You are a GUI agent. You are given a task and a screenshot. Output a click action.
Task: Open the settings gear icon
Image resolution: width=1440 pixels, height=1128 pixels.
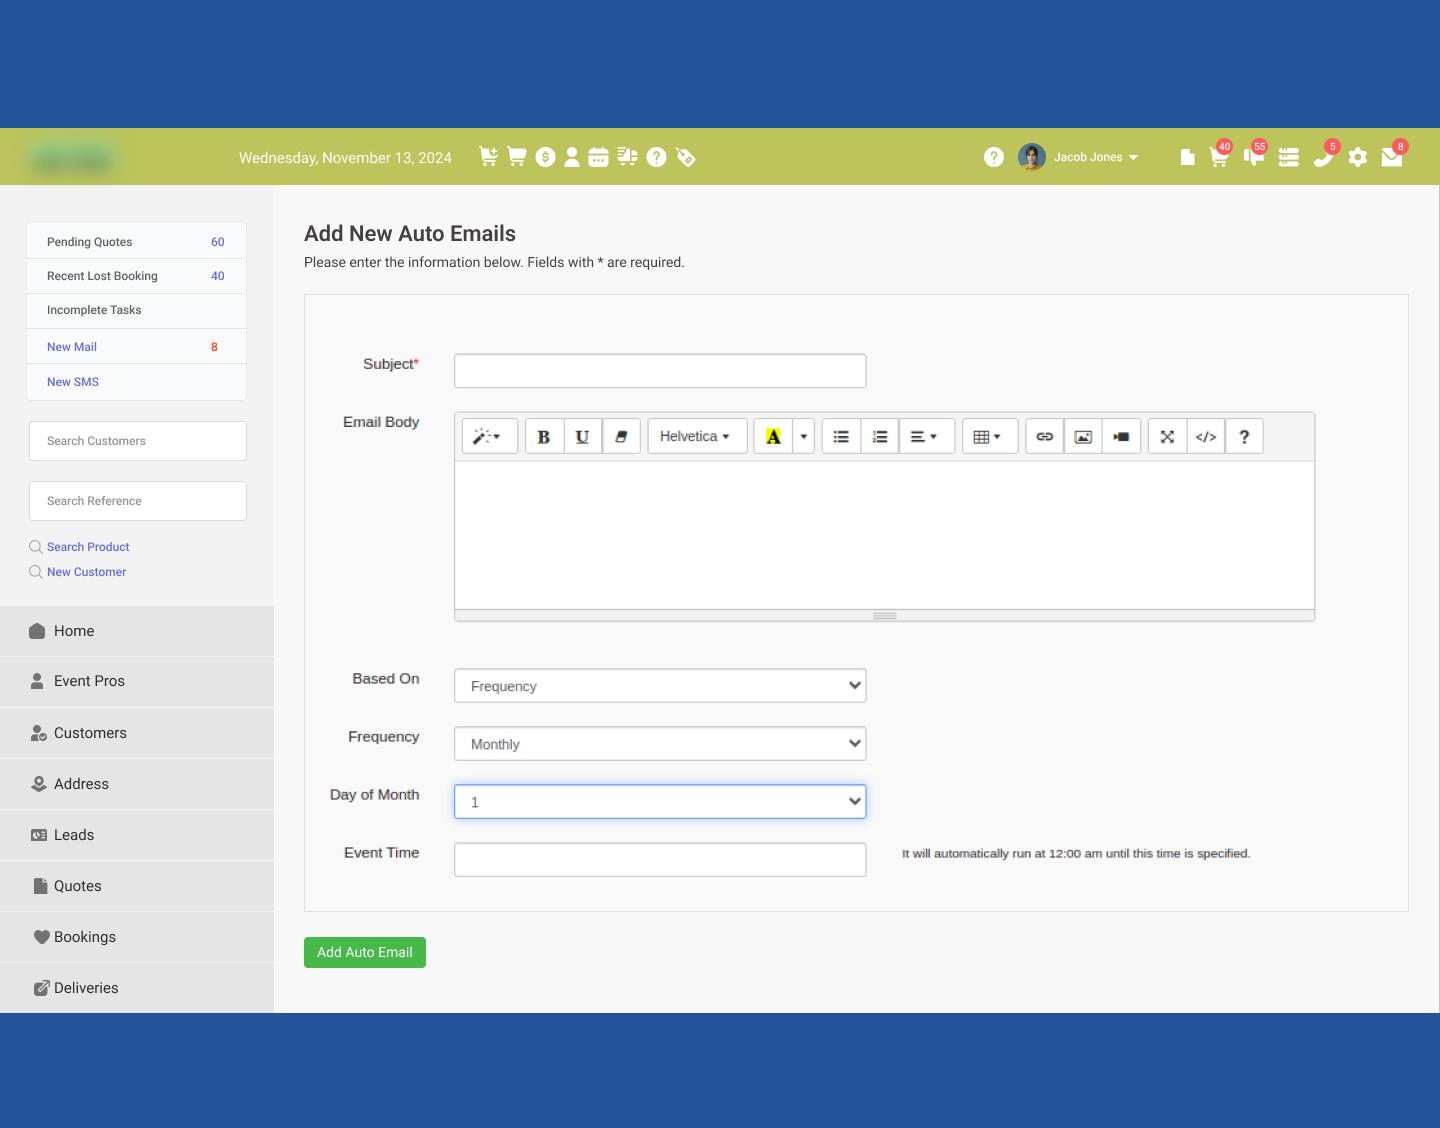tap(1357, 157)
